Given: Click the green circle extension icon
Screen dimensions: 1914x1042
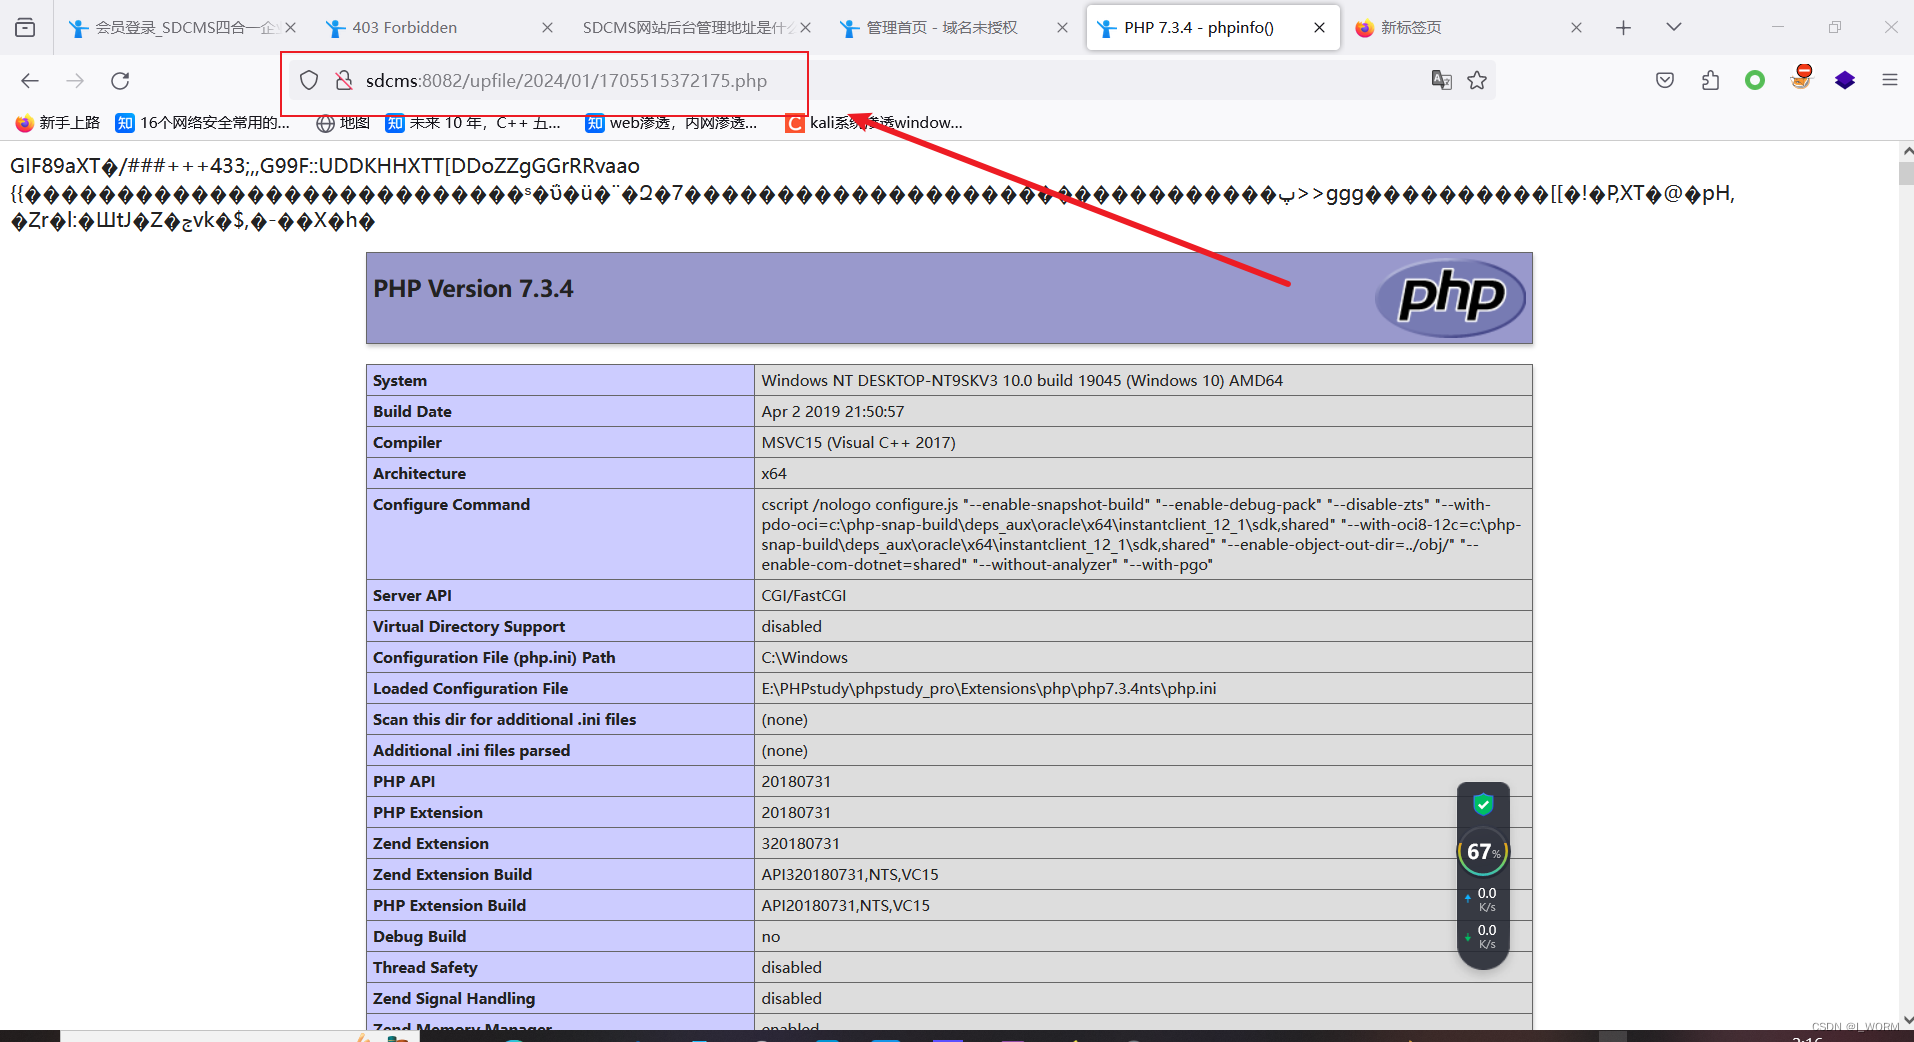Looking at the screenshot, I should point(1755,80).
